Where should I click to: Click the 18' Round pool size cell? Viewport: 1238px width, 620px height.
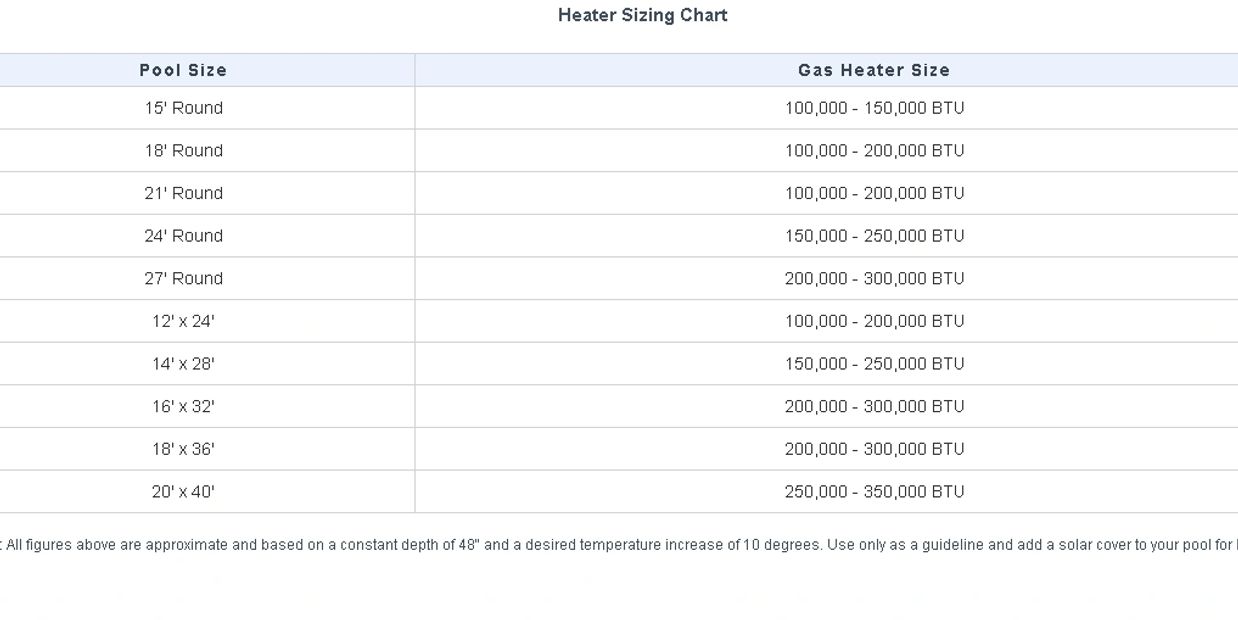point(183,151)
